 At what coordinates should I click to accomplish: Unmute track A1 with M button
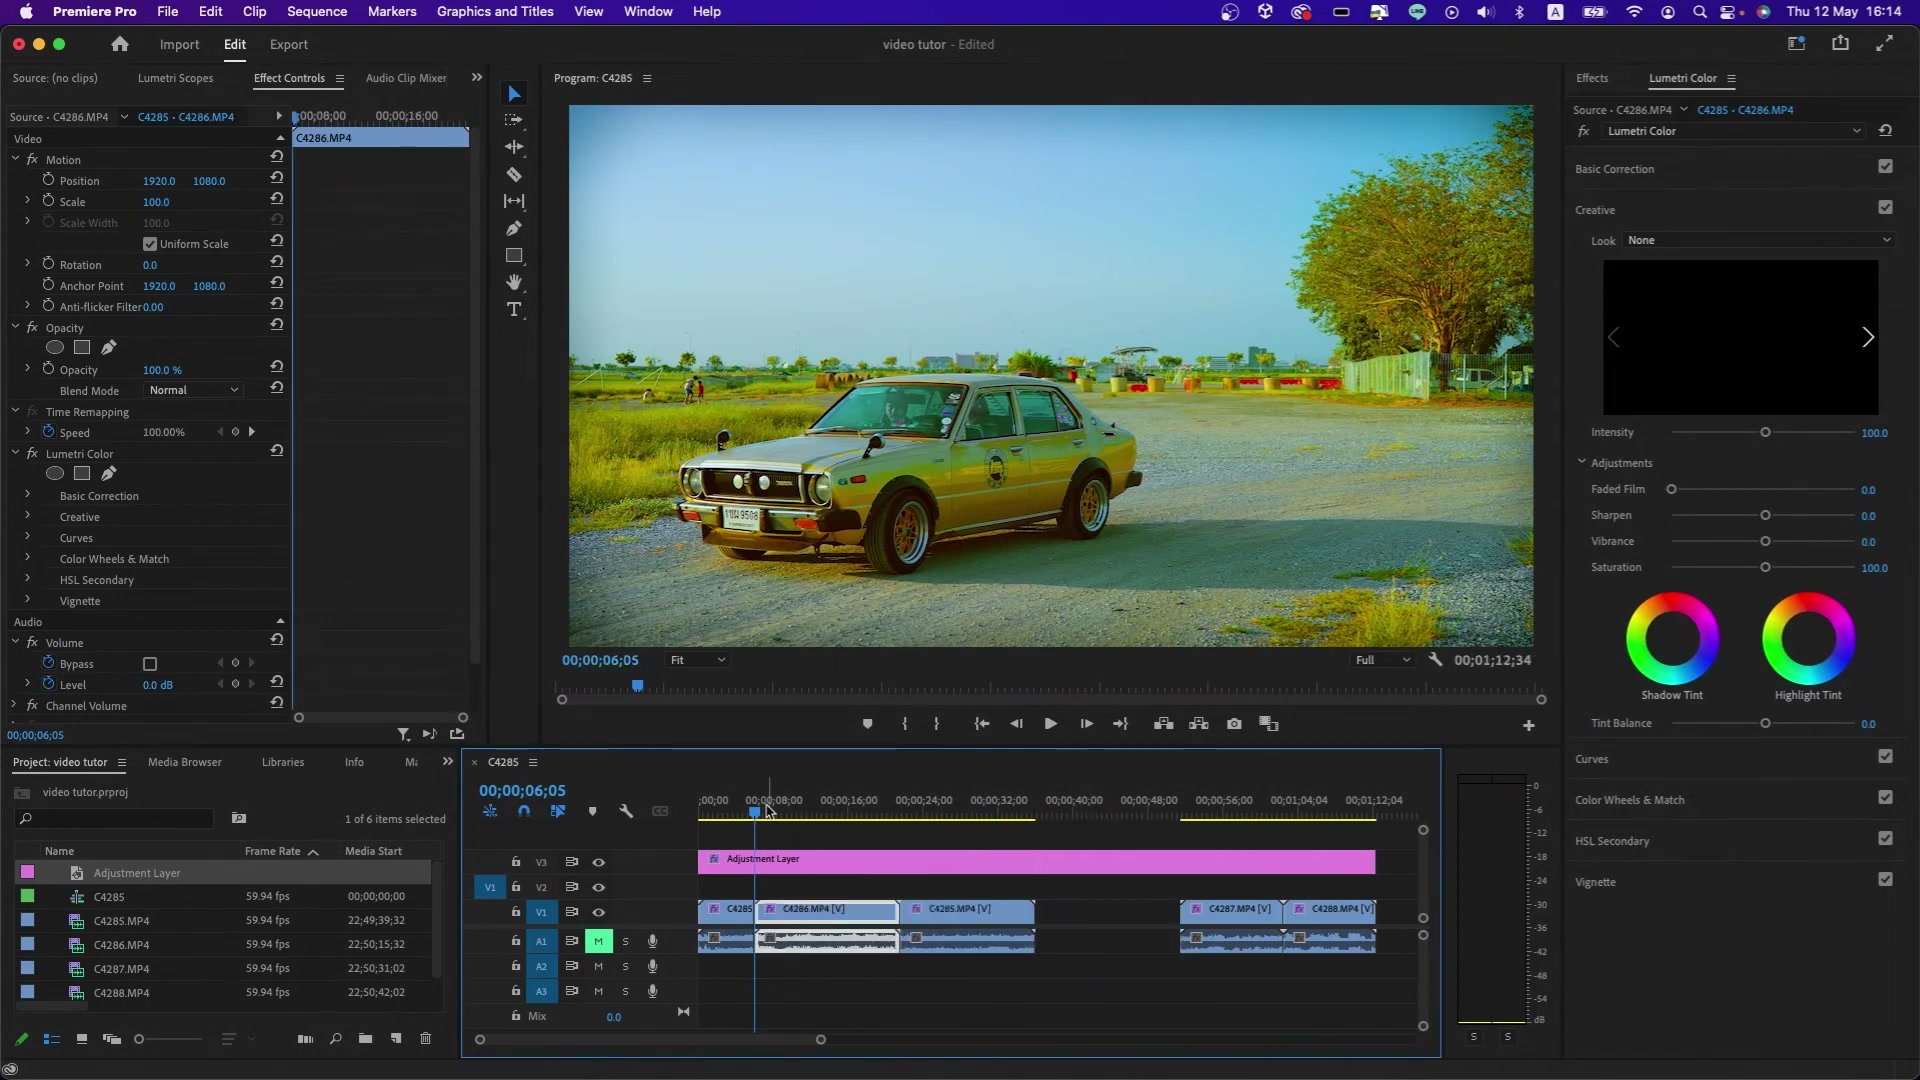click(598, 941)
